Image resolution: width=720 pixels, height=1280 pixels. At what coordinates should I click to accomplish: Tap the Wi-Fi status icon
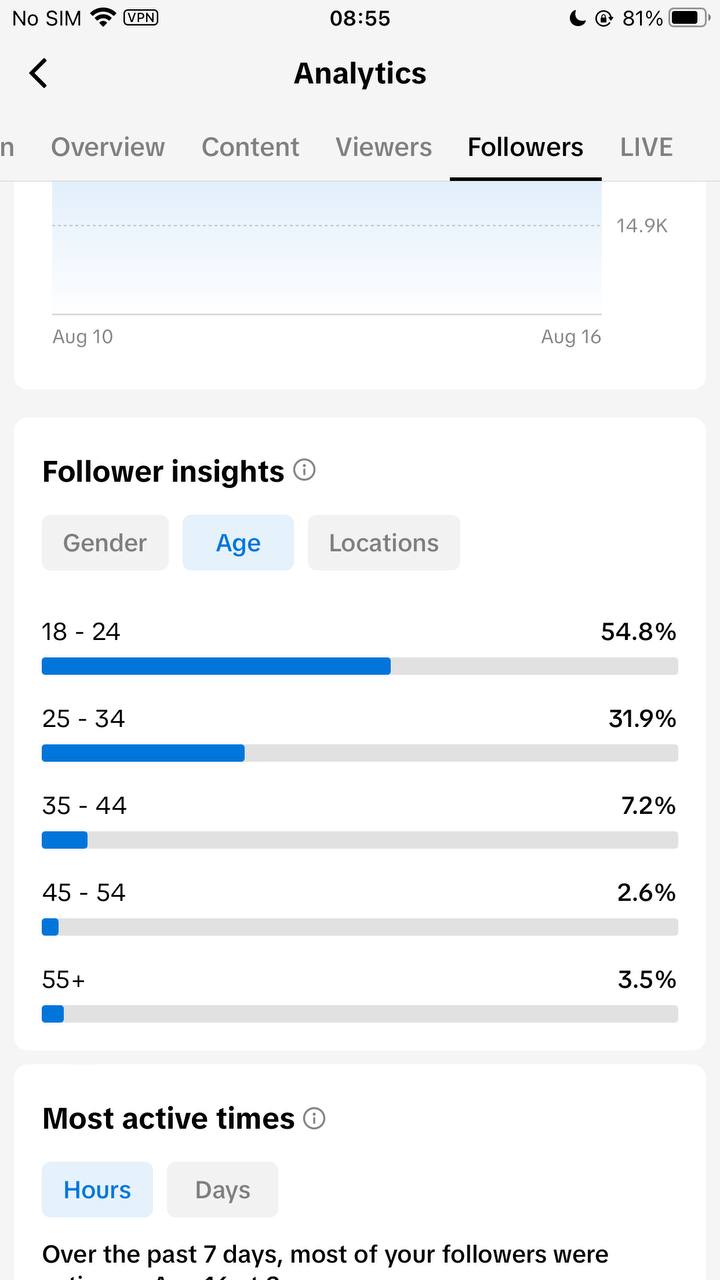coord(102,17)
